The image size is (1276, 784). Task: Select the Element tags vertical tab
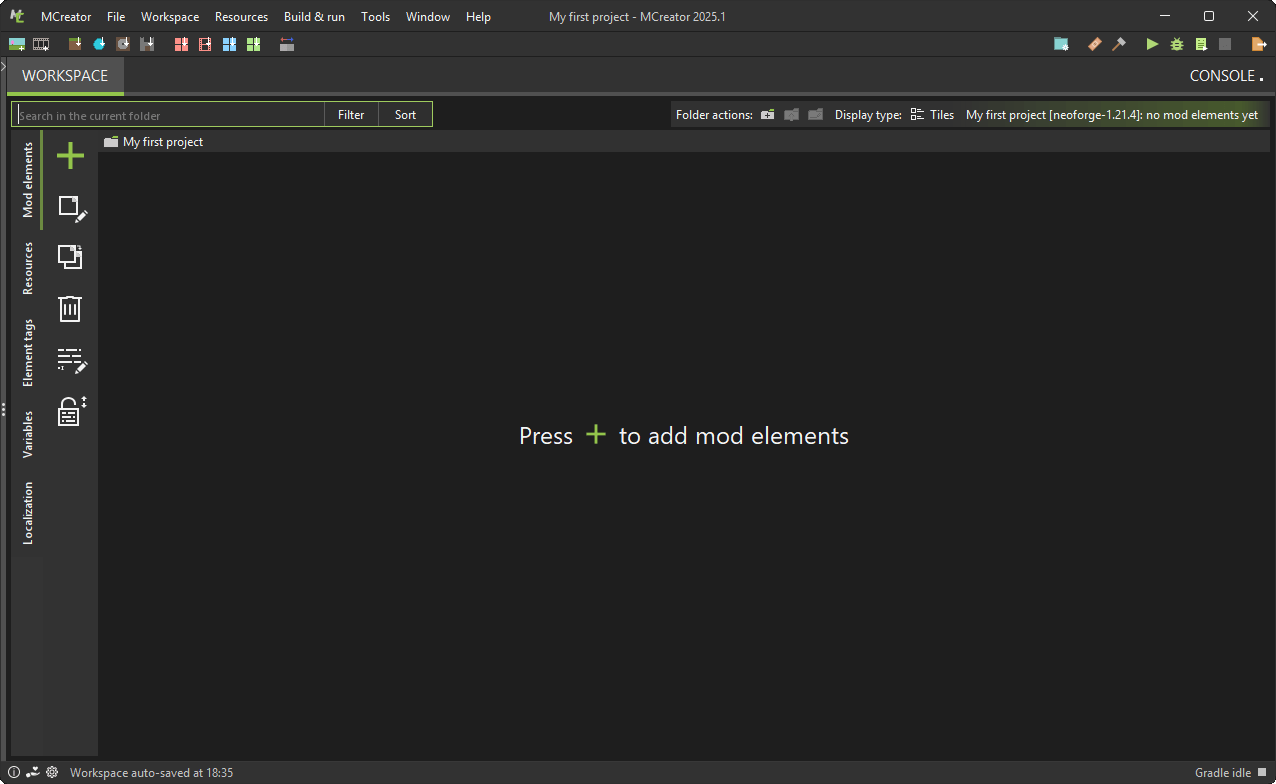28,352
